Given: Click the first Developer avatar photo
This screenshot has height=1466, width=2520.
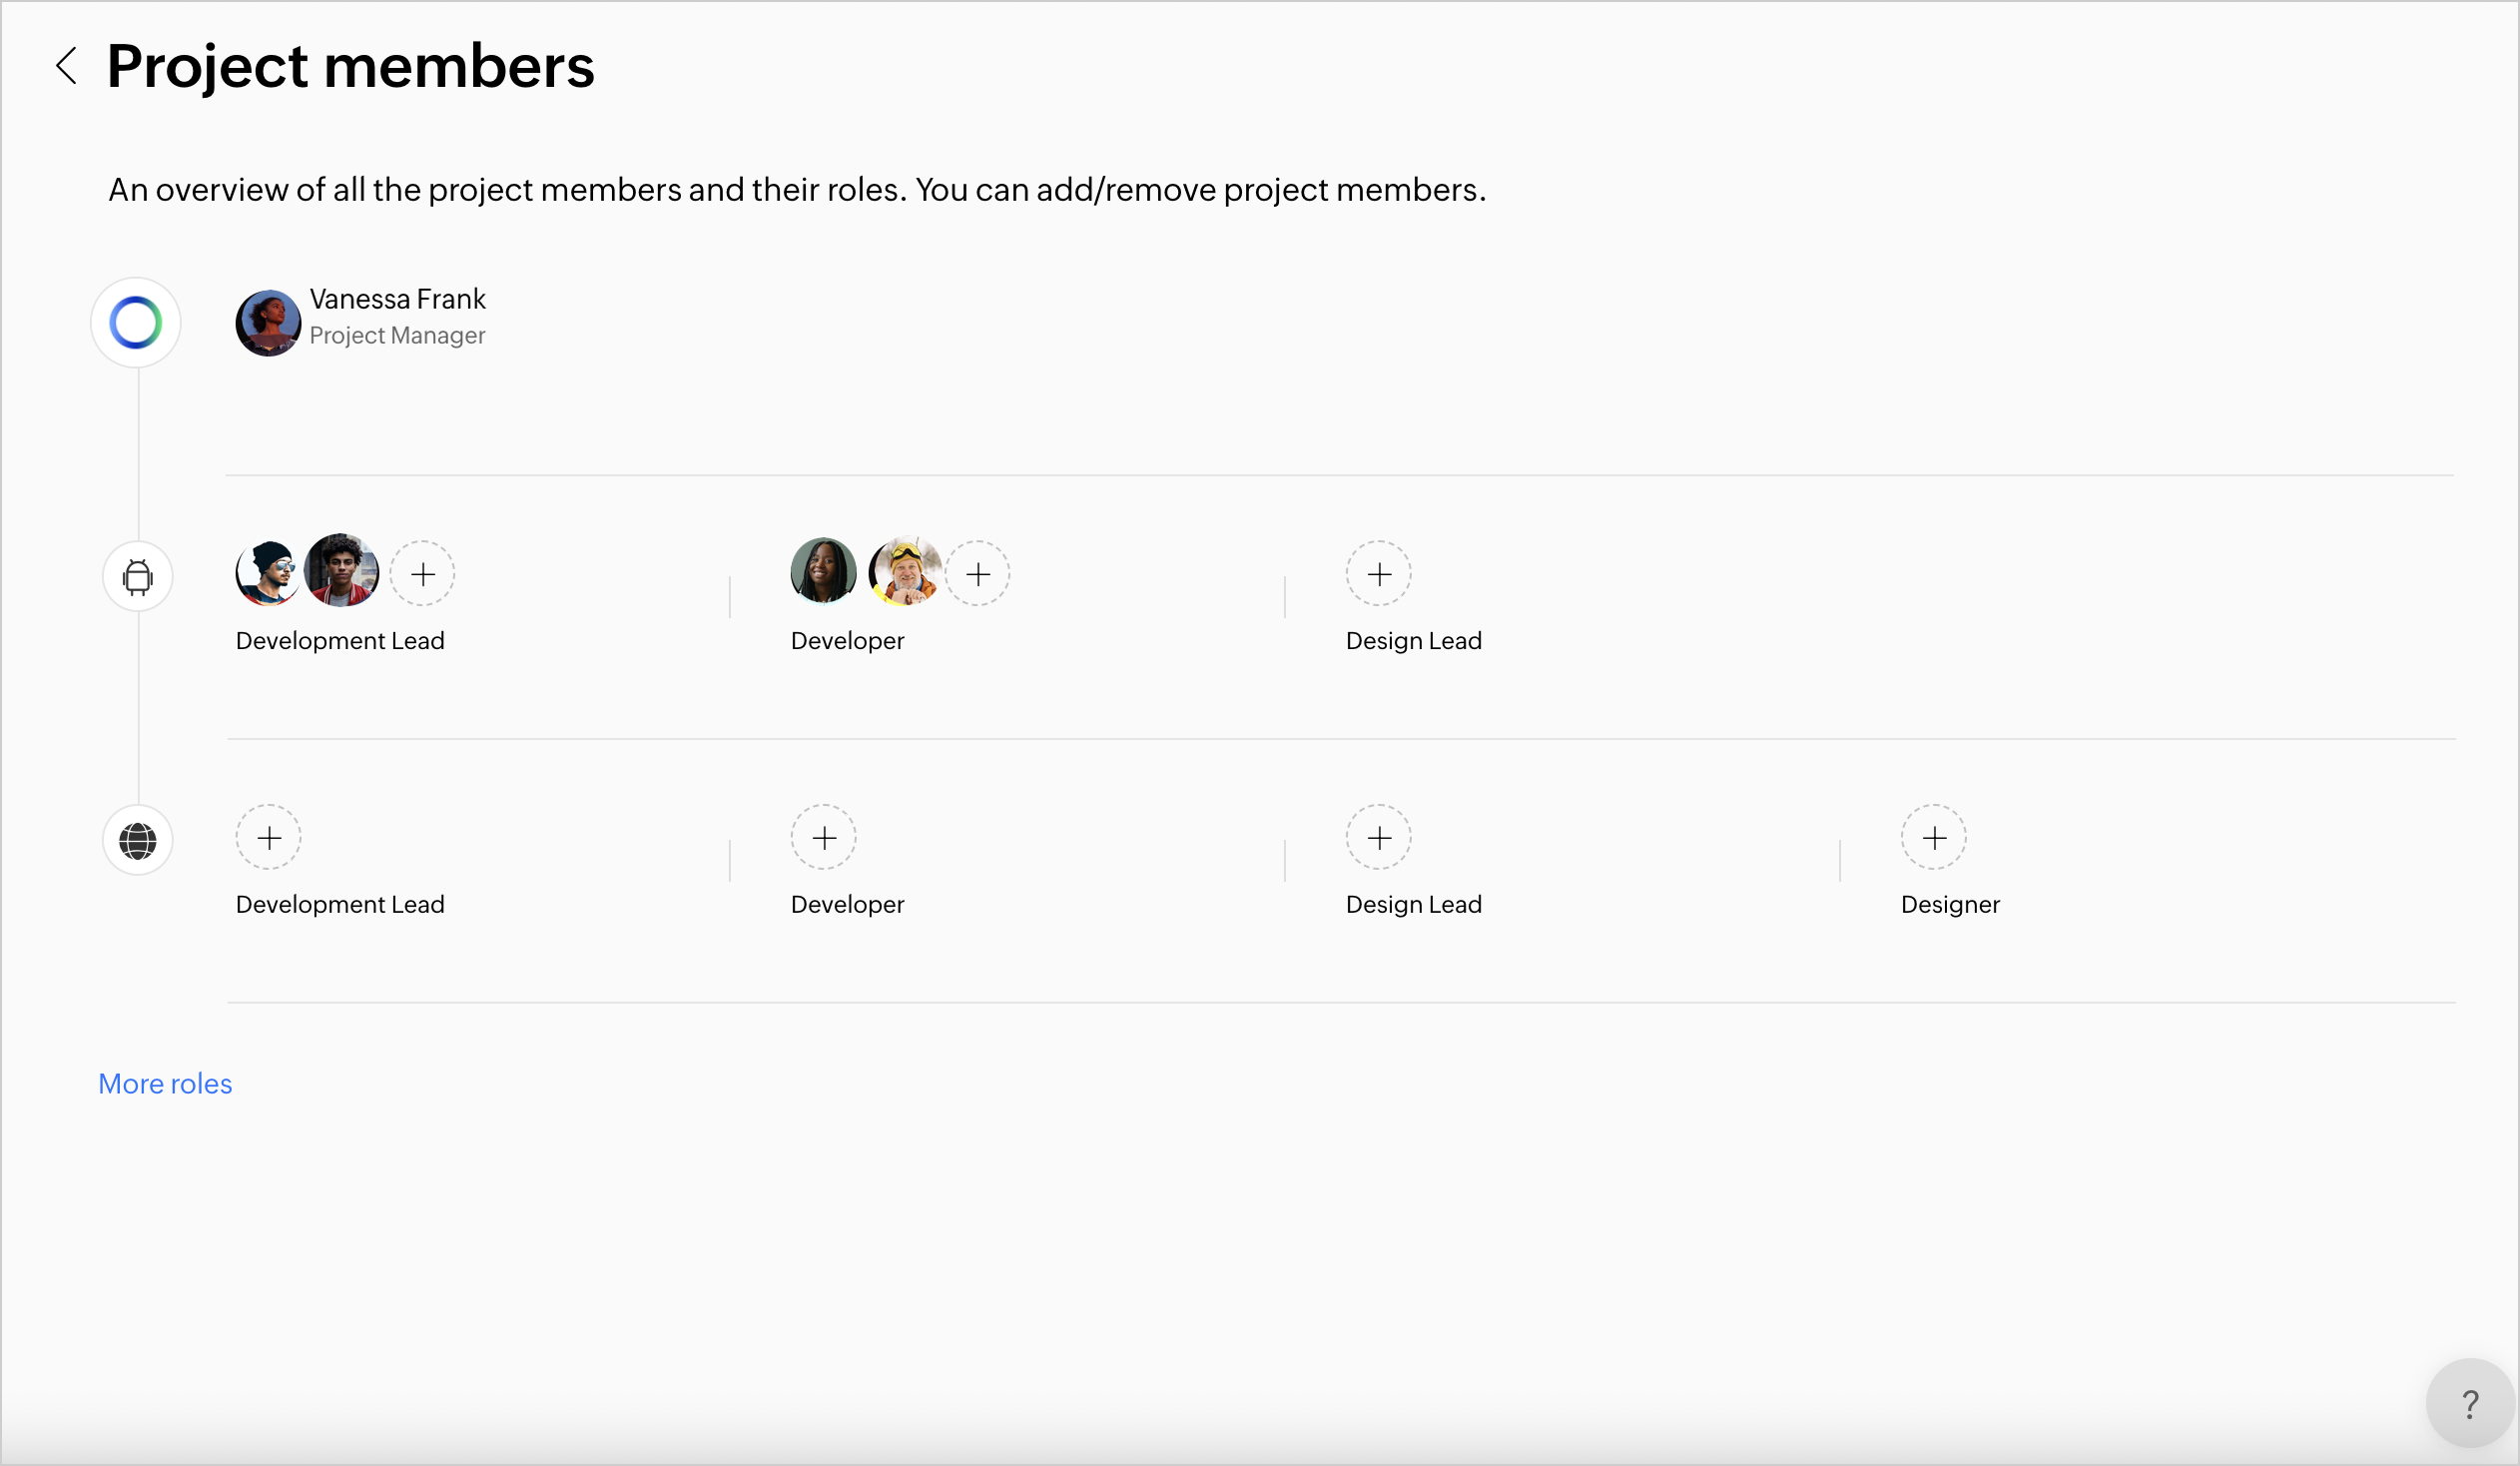Looking at the screenshot, I should (x=823, y=571).
